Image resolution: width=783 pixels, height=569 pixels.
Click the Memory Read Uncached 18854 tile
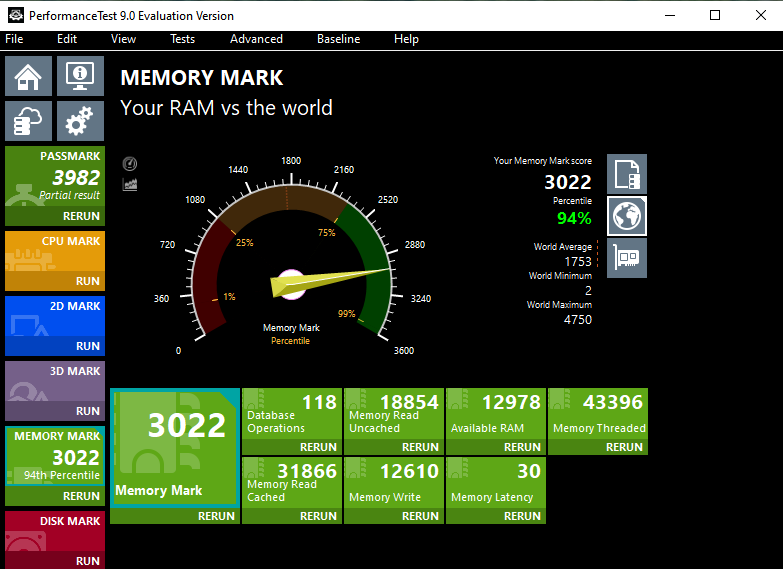(x=394, y=414)
